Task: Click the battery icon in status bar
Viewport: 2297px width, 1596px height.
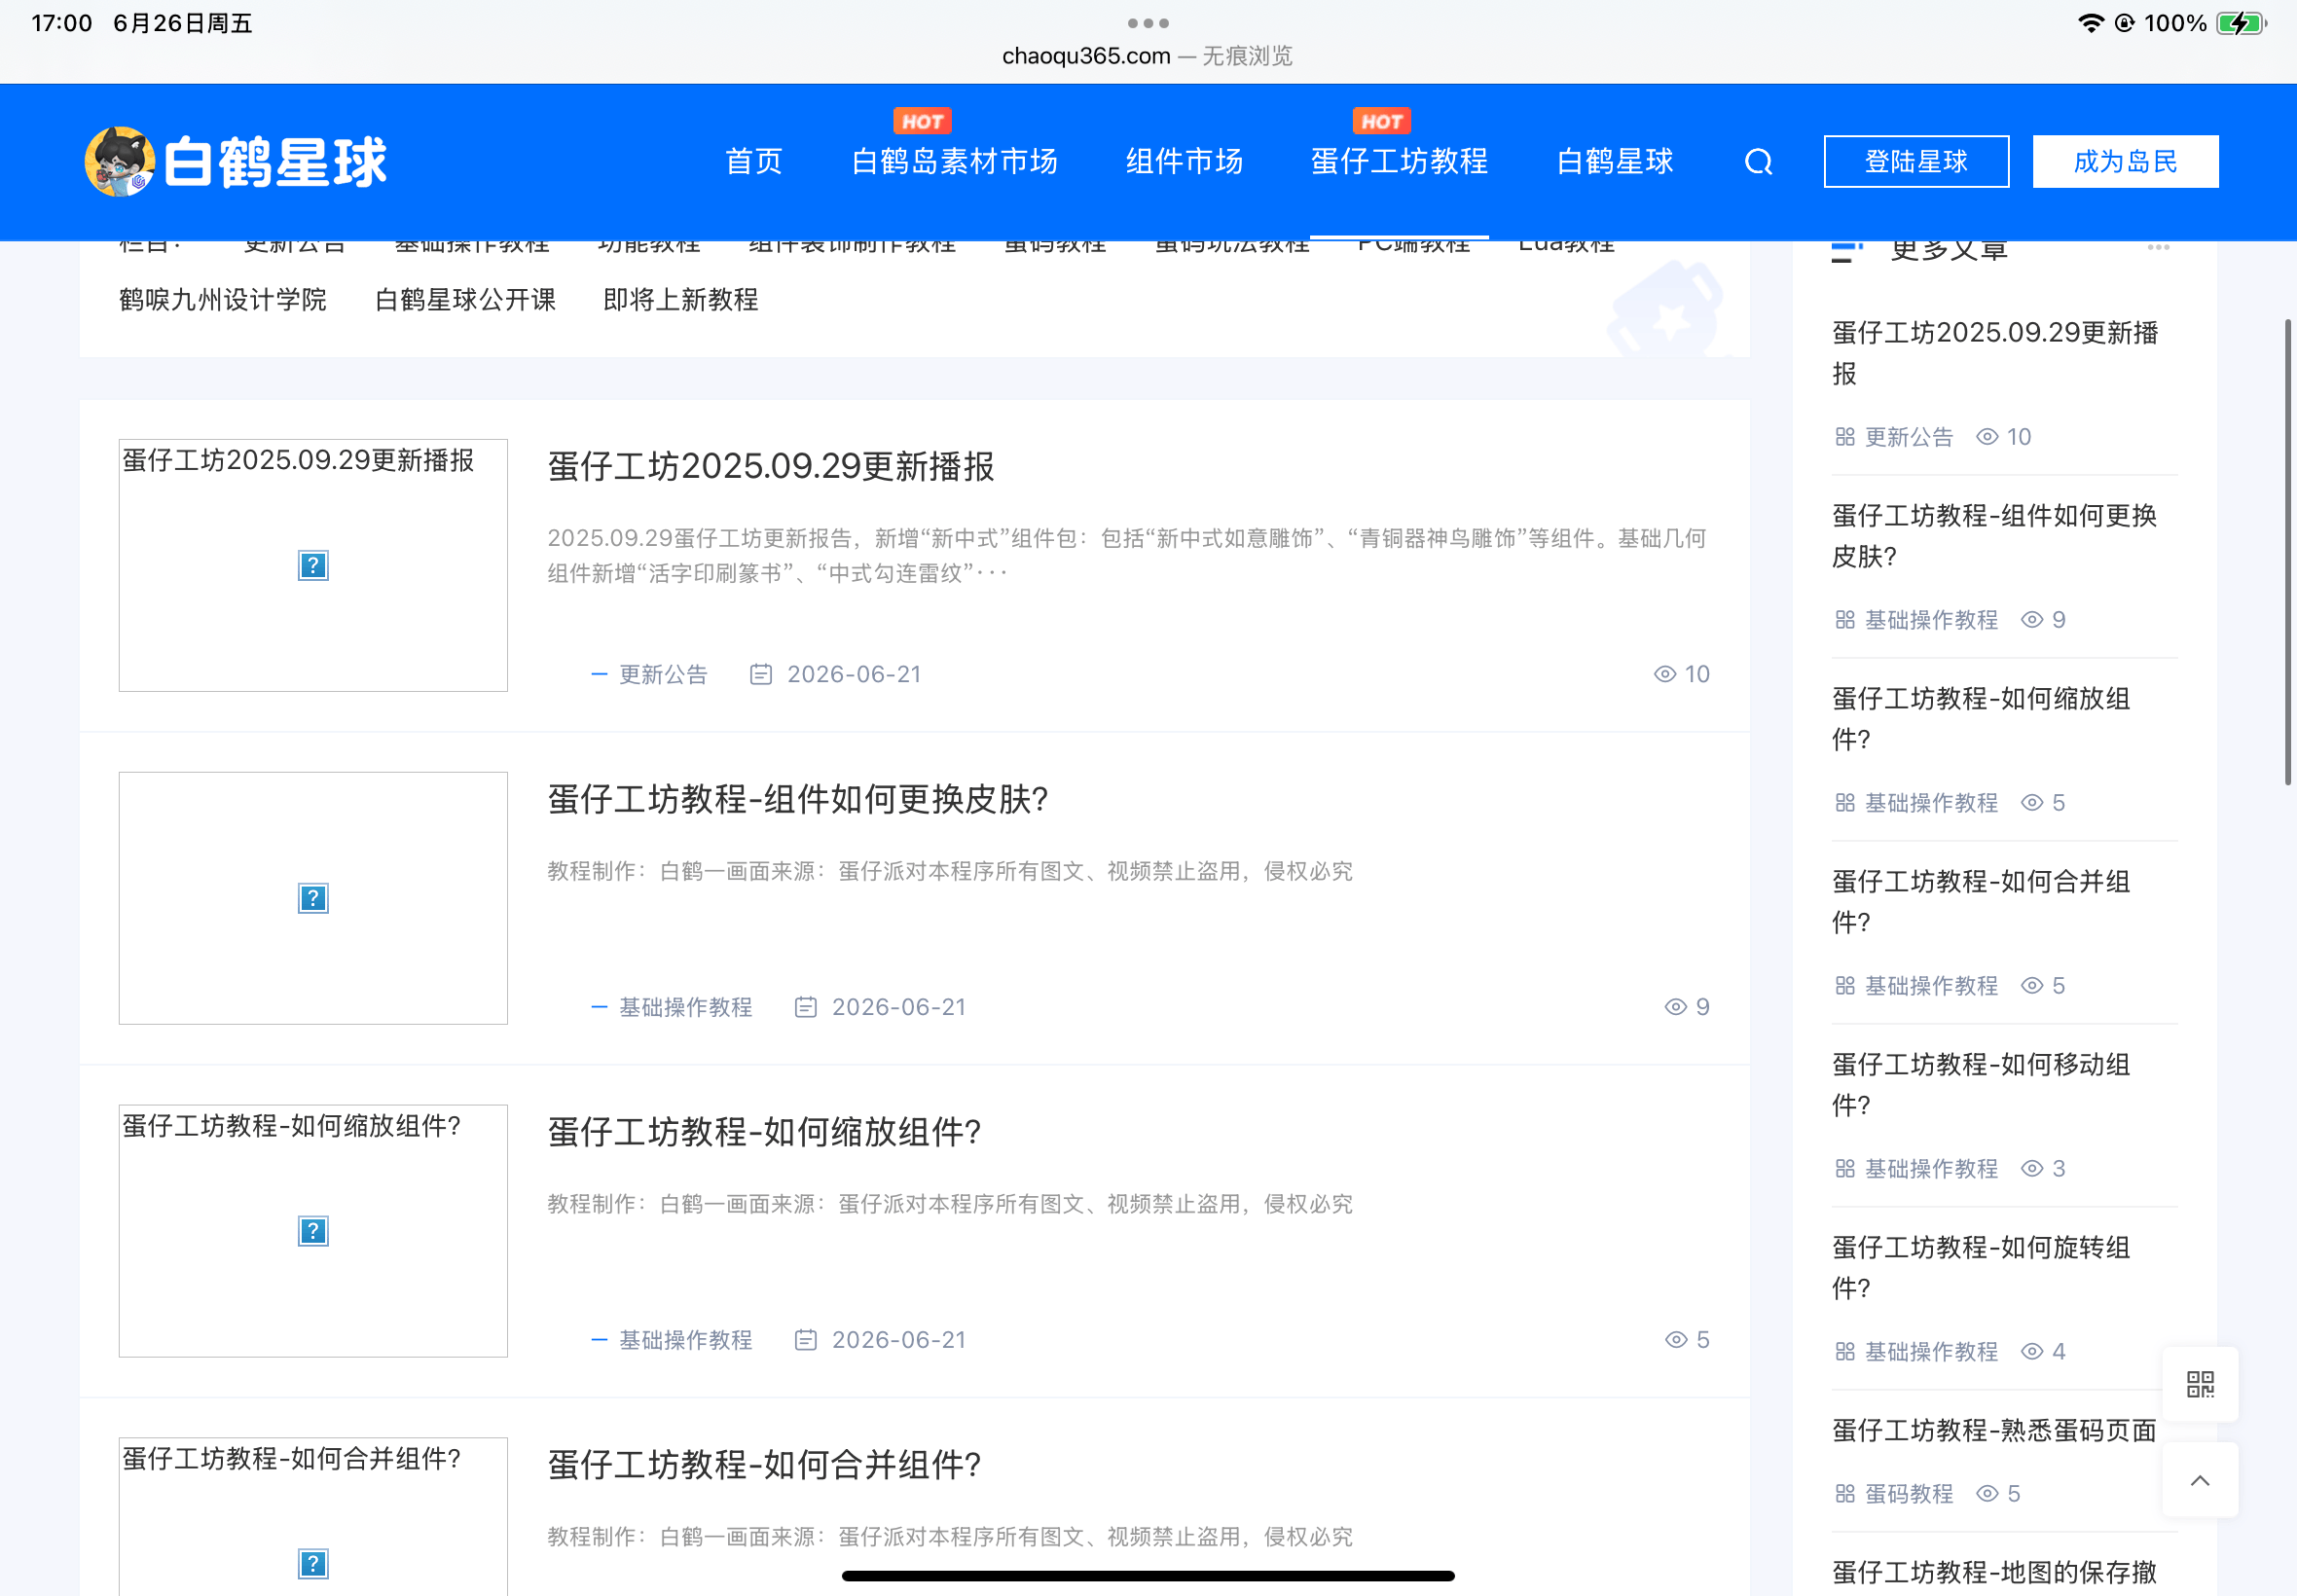Action: pyautogui.click(x=2241, y=23)
